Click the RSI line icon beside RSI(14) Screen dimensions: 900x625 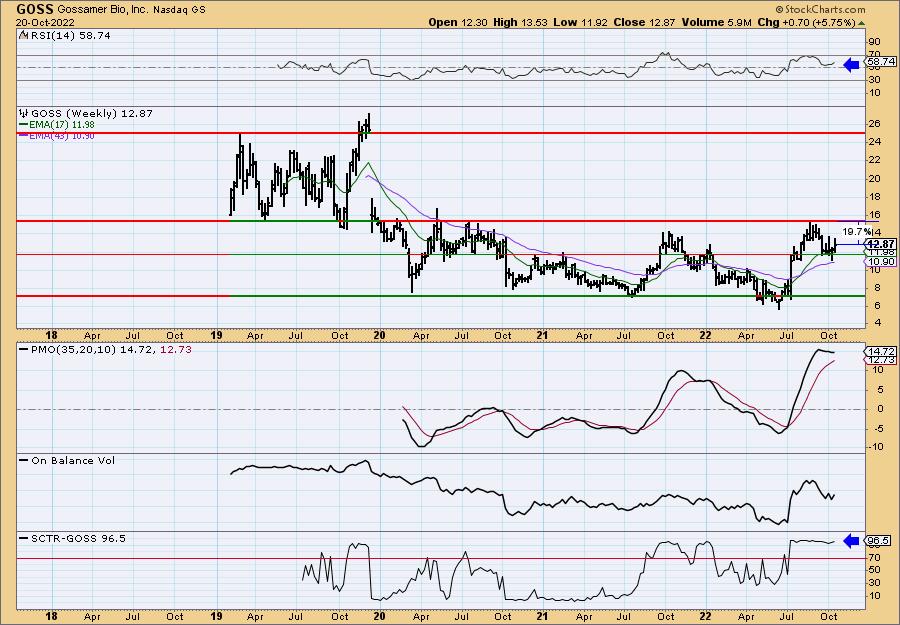tap(23, 35)
